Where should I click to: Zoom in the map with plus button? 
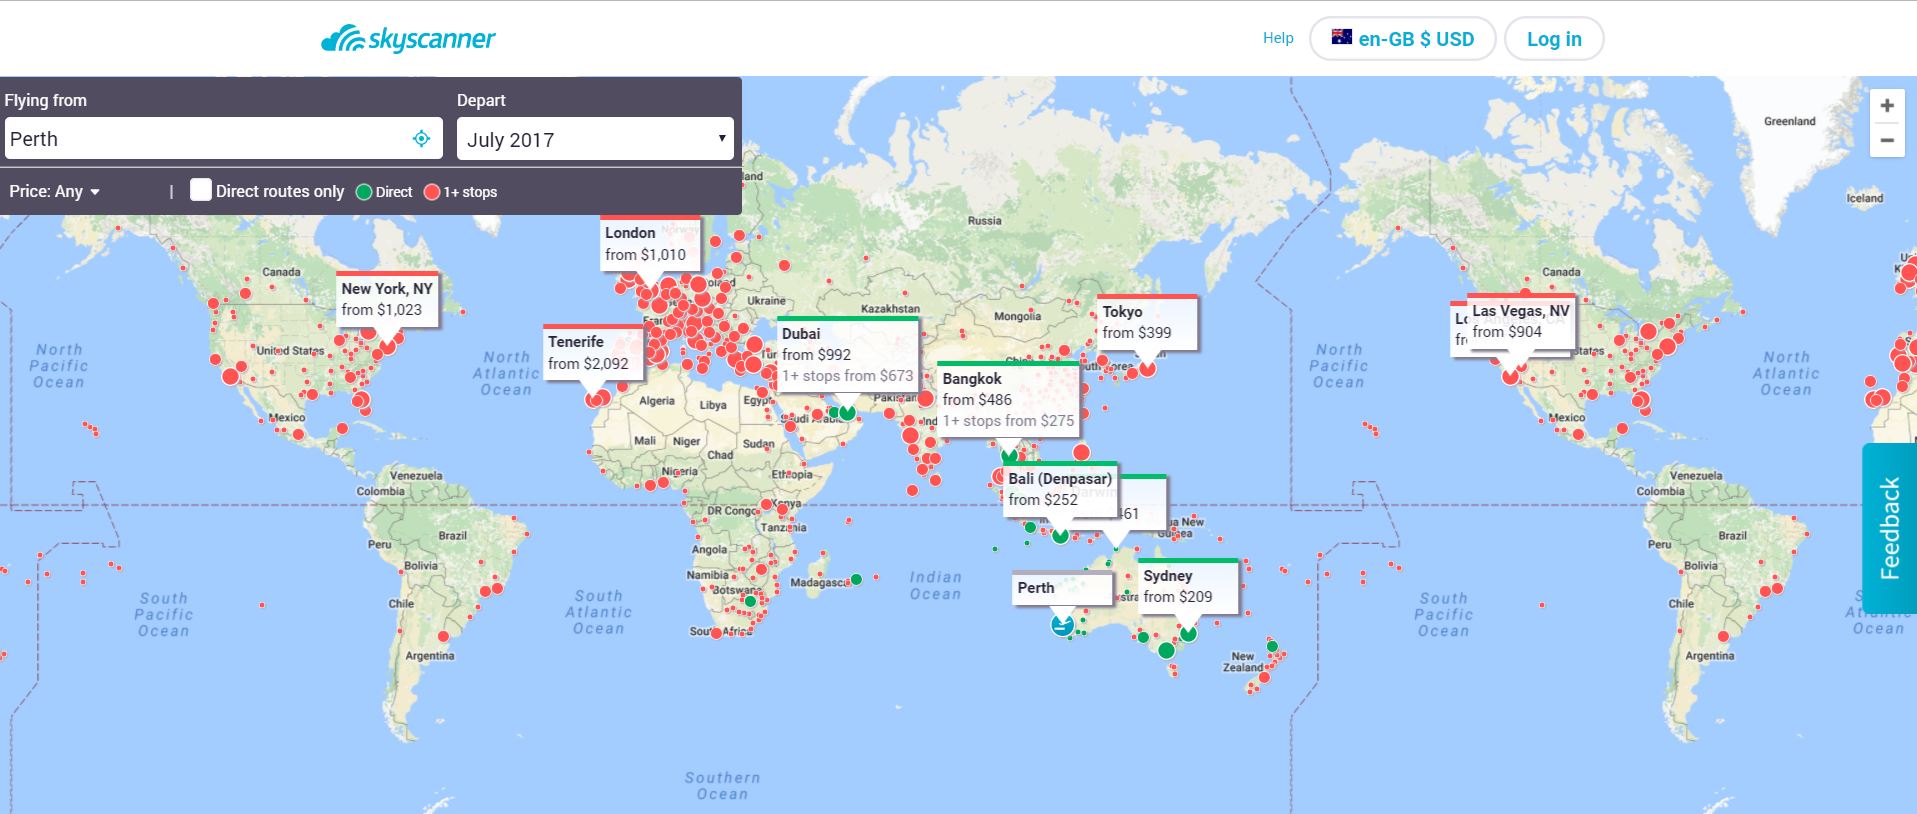pos(1886,106)
